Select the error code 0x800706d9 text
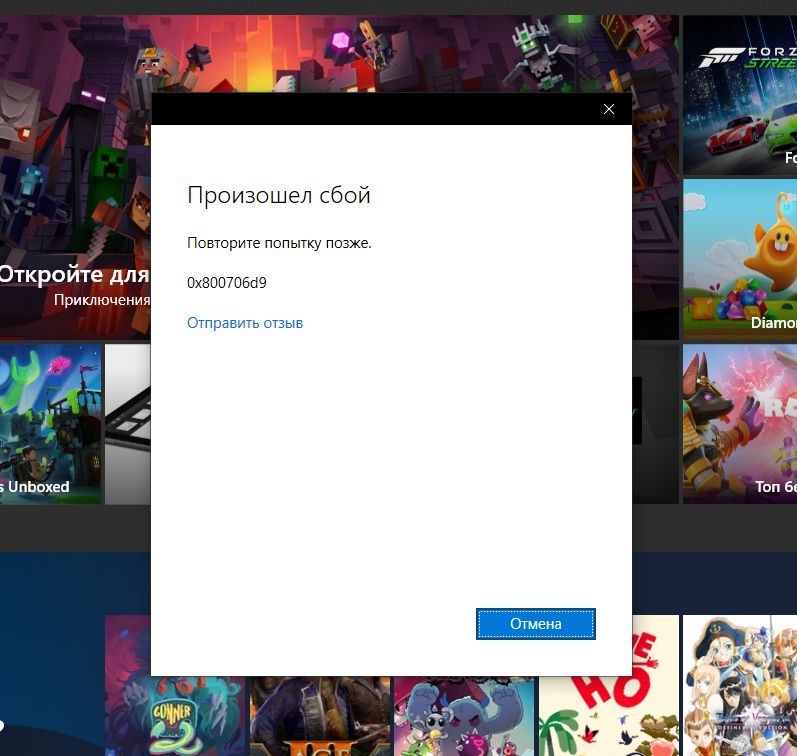This screenshot has height=756, width=797. point(227,283)
